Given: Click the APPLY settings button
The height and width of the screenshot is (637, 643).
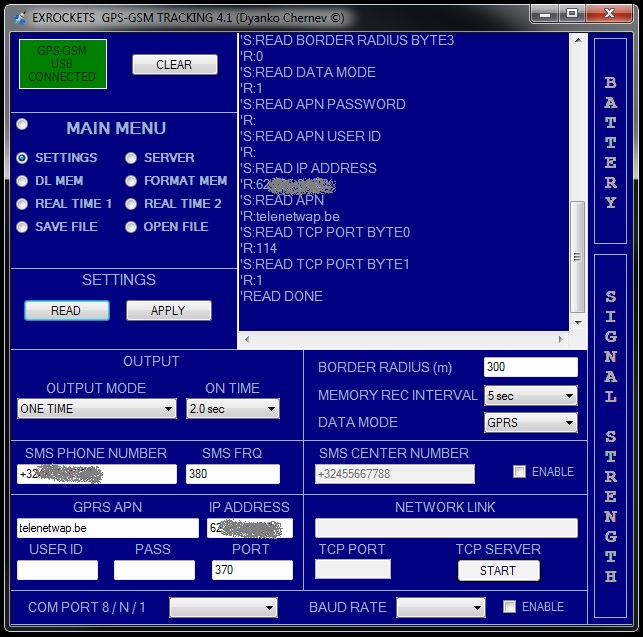Looking at the screenshot, I should pos(169,311).
